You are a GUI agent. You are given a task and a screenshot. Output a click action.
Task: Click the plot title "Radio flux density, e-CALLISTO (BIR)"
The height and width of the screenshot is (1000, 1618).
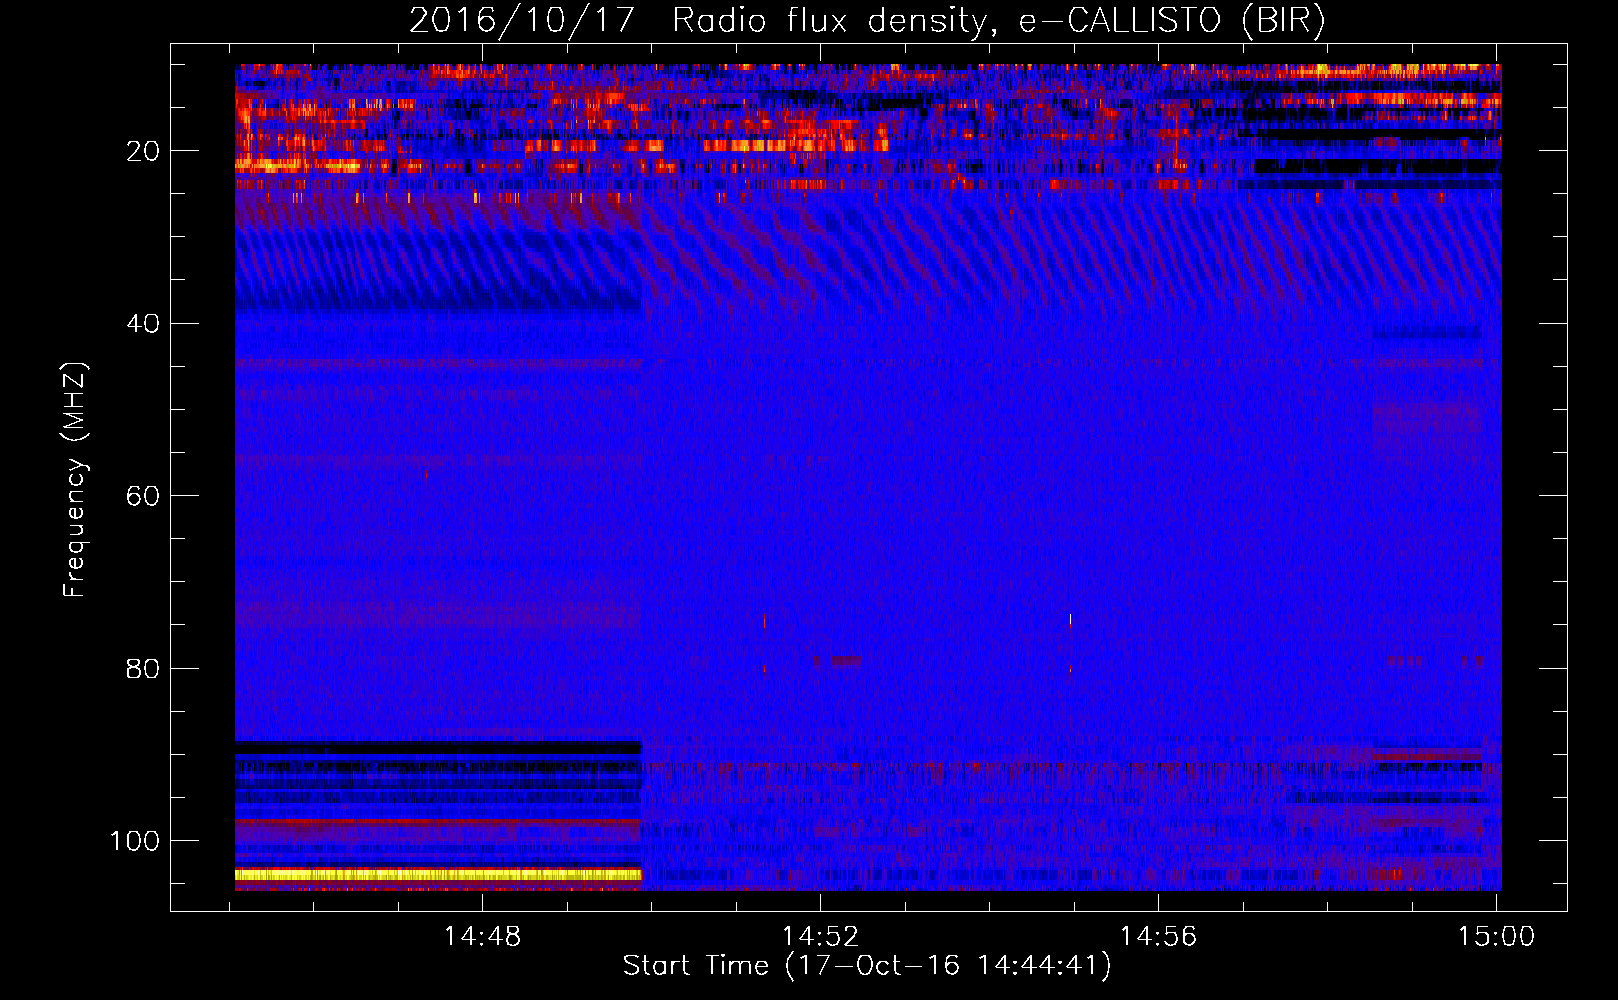[998, 20]
